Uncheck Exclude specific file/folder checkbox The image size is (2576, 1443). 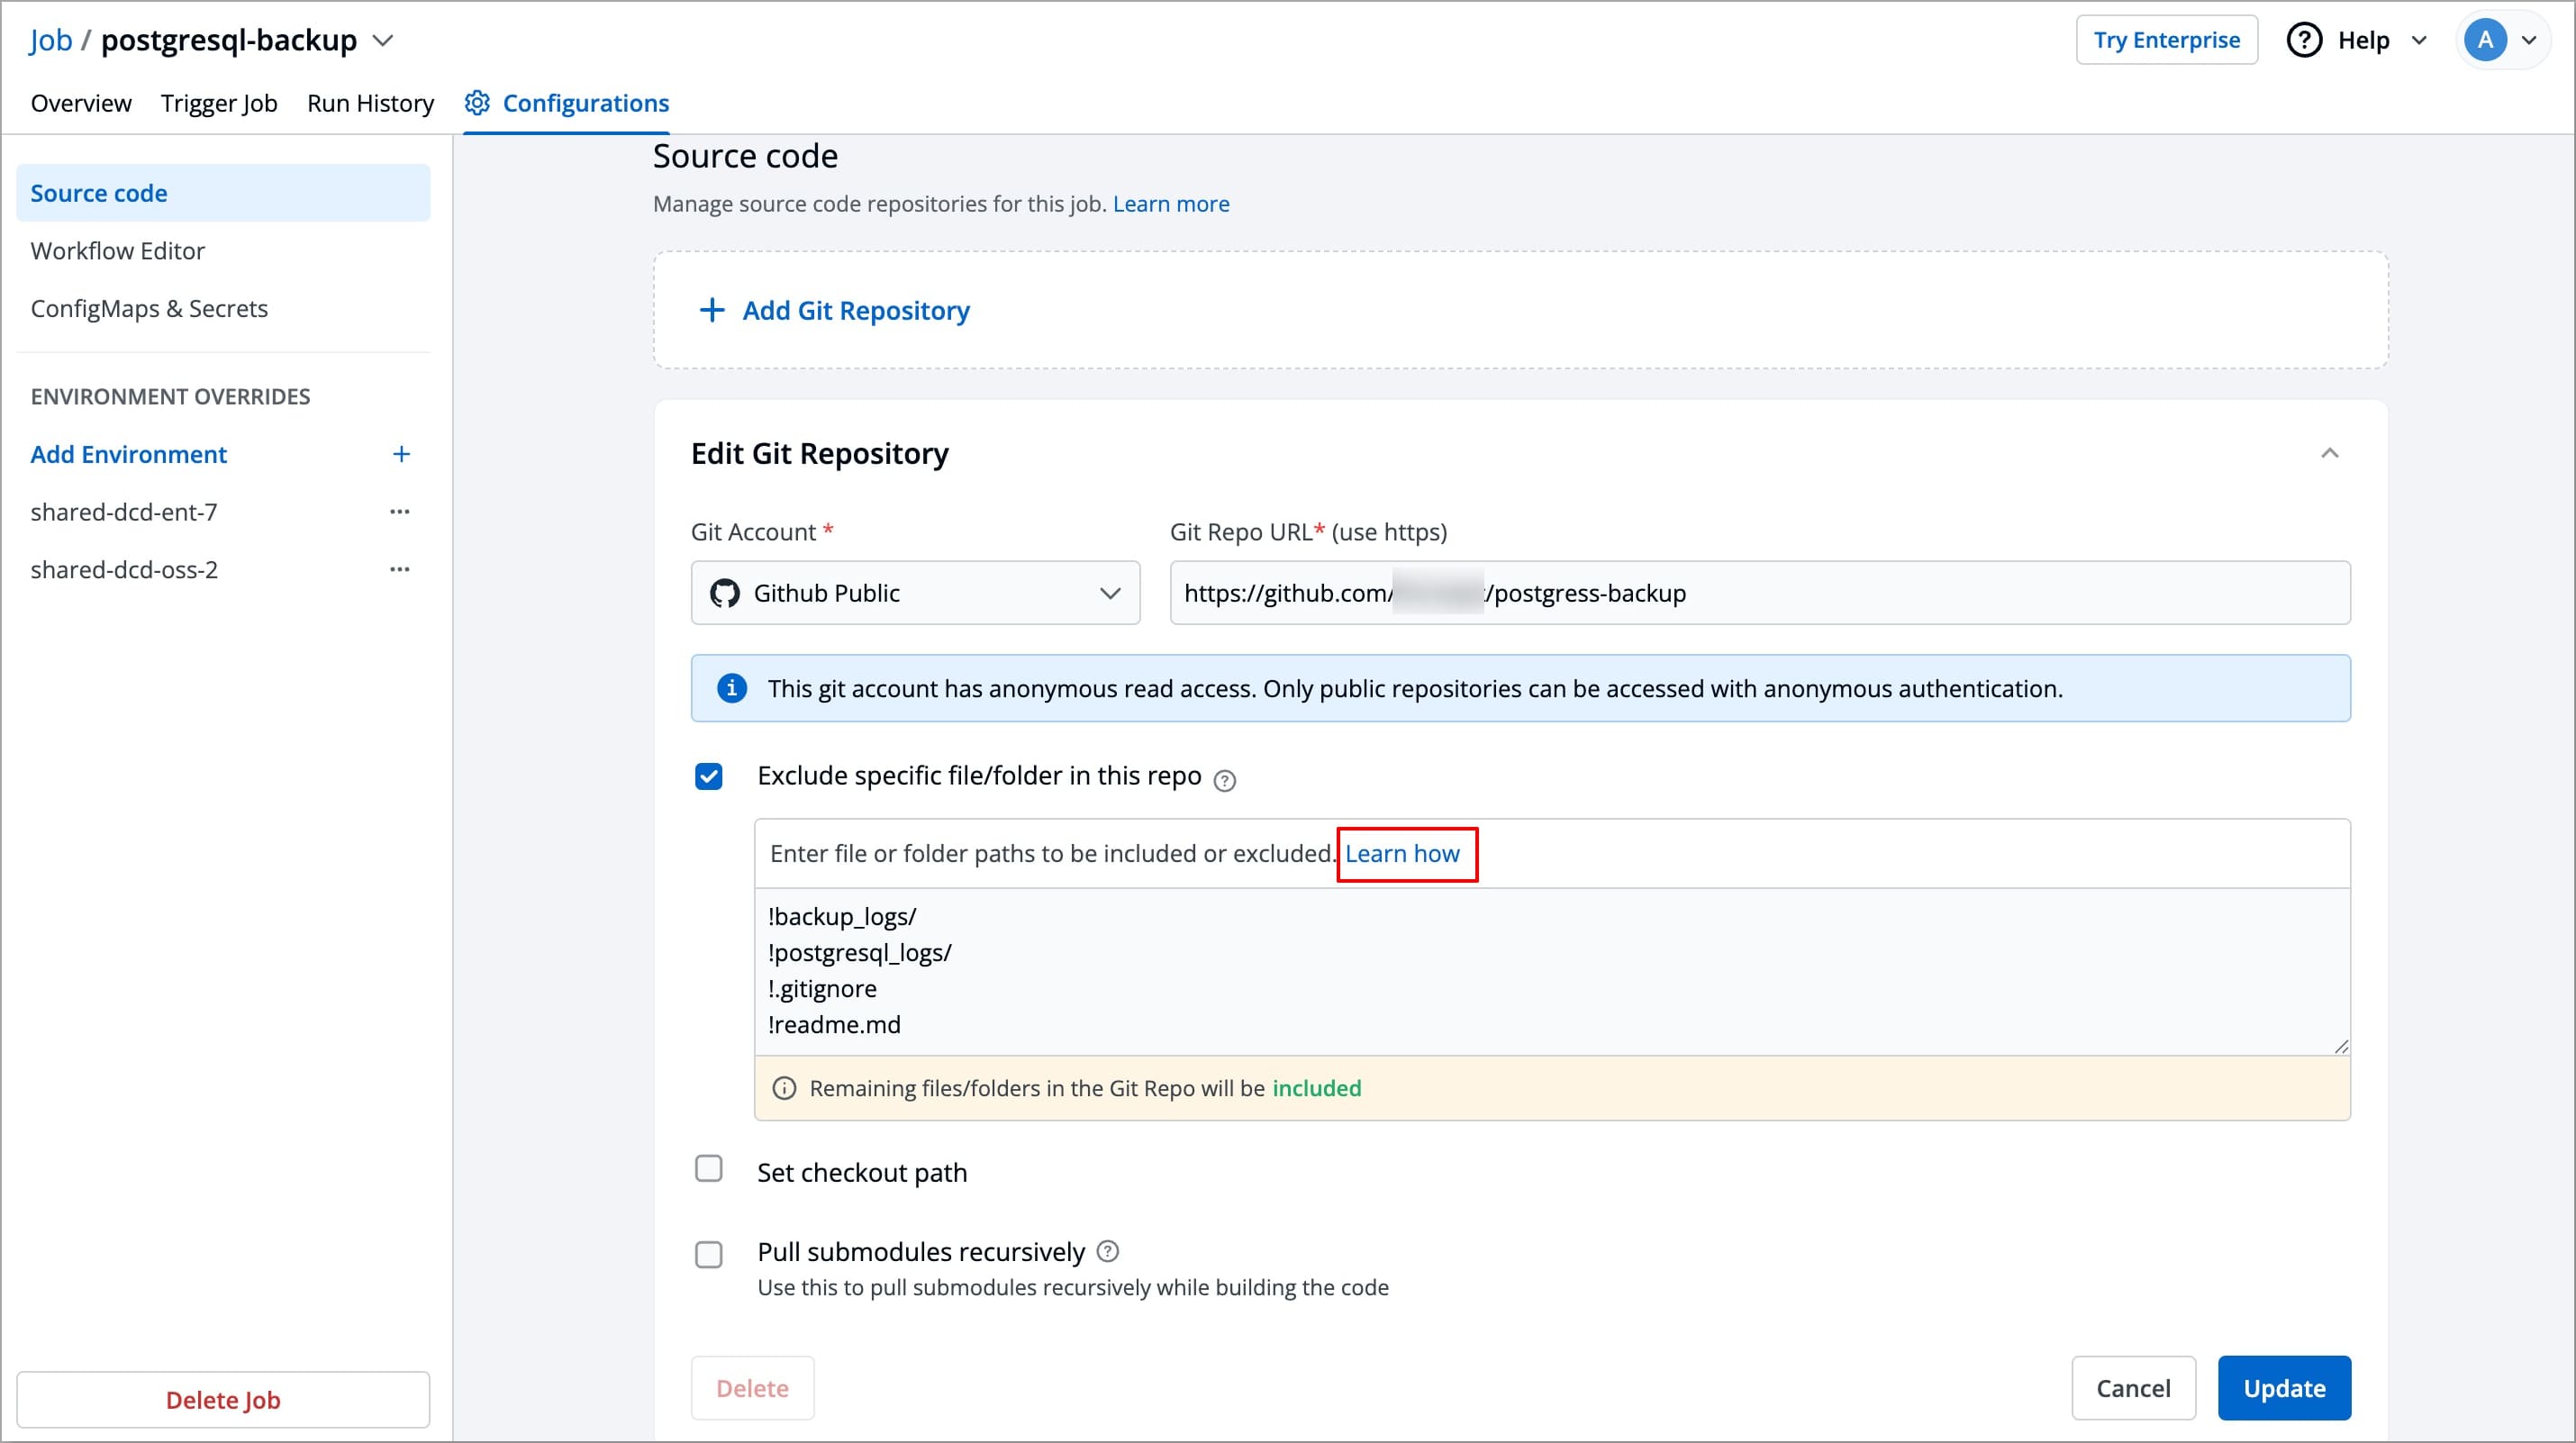[x=709, y=777]
